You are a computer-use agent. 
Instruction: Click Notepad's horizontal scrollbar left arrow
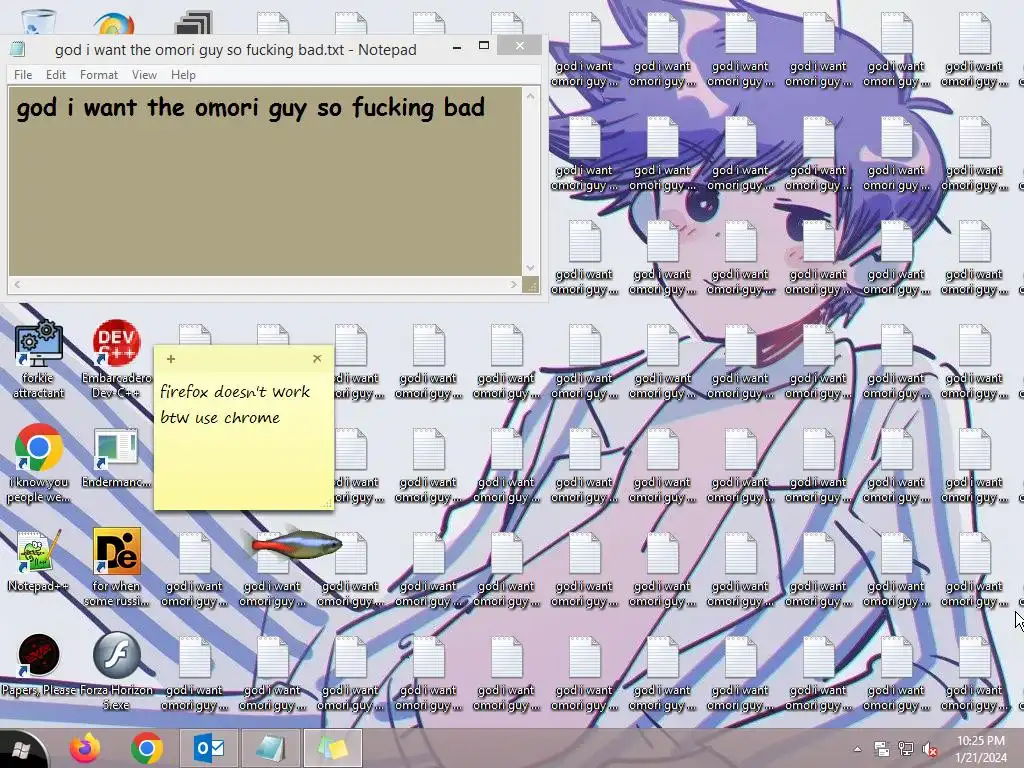click(x=17, y=285)
